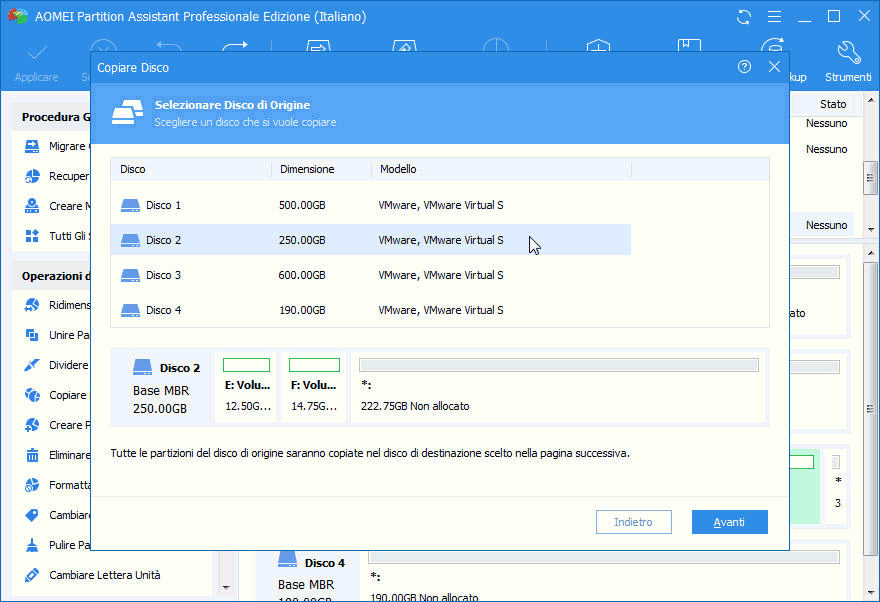Click the Creare media sidebar icon
The width and height of the screenshot is (880, 602).
(x=32, y=206)
